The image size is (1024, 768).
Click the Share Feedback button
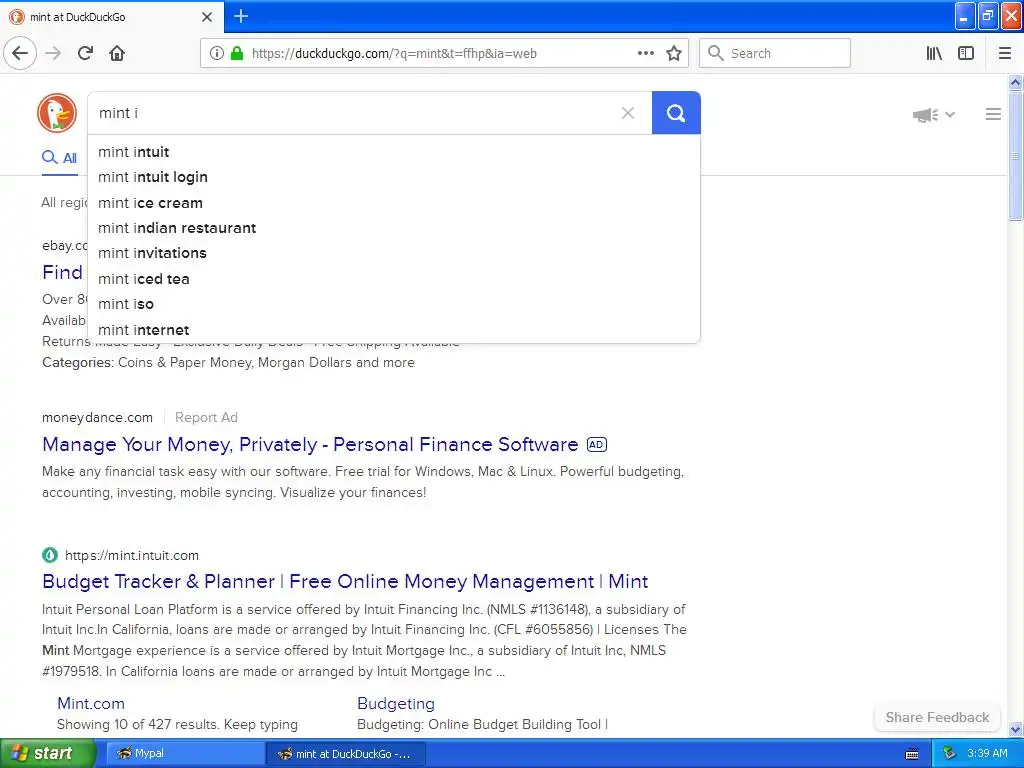(x=937, y=717)
